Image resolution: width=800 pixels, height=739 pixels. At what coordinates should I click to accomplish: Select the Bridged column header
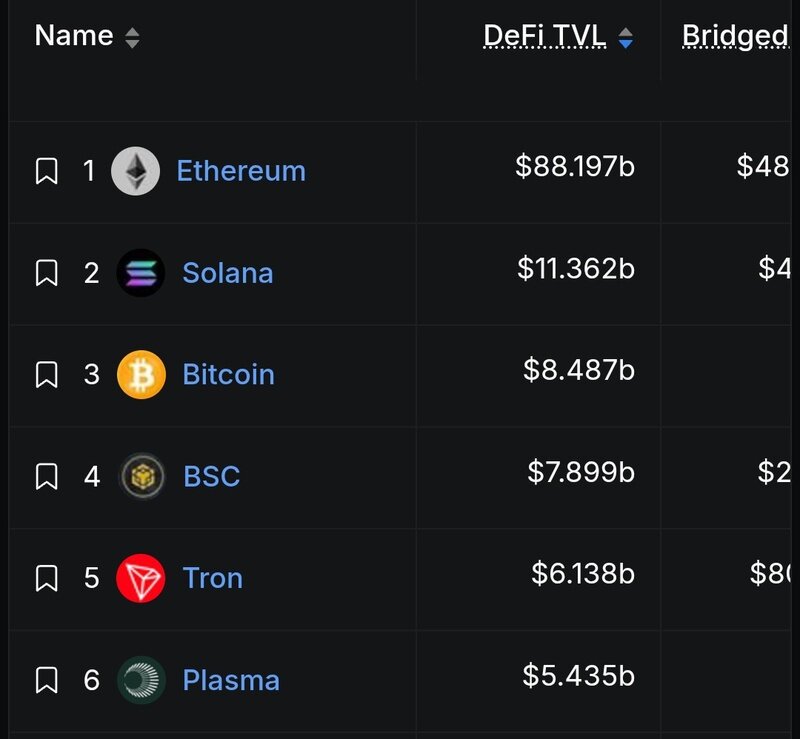pos(735,37)
